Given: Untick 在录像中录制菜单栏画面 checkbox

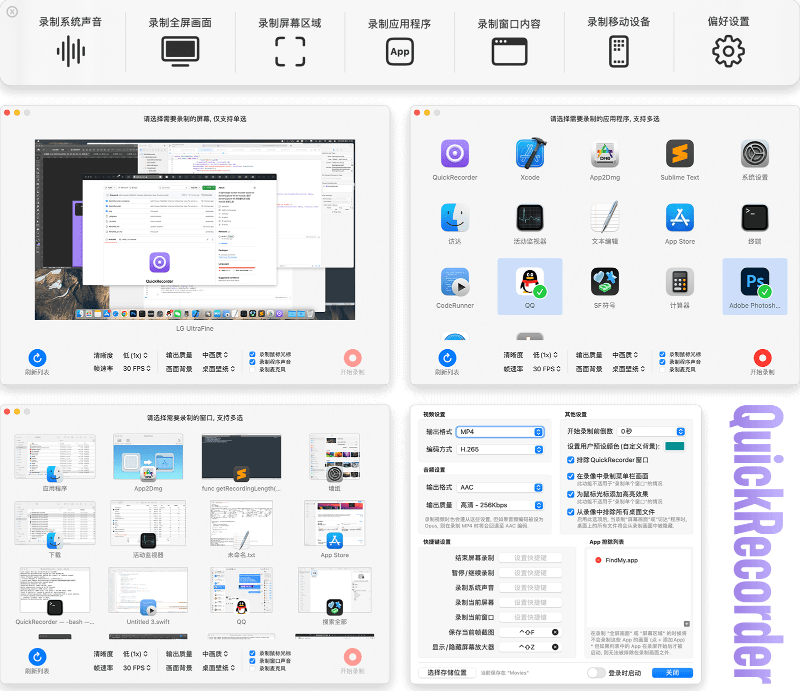Looking at the screenshot, I should click(570, 476).
